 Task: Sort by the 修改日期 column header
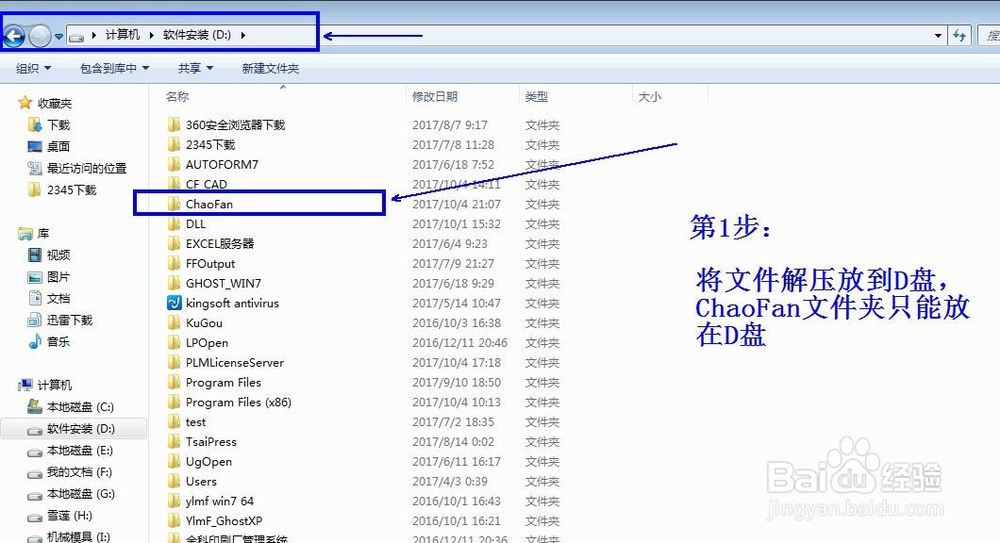(x=435, y=96)
